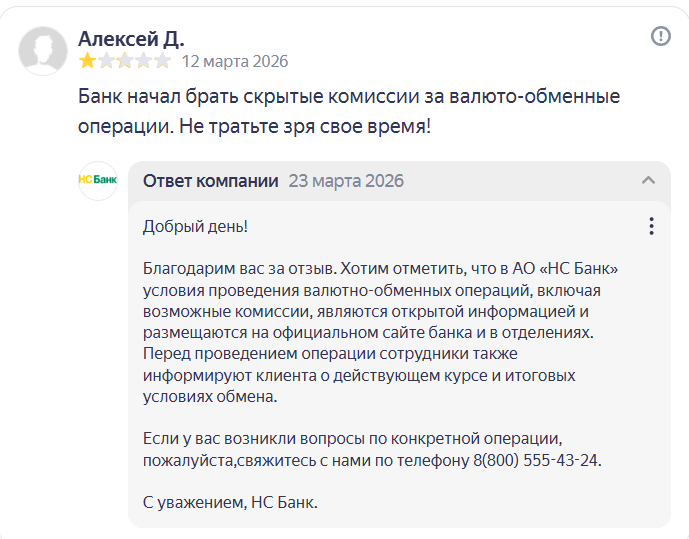
Task: Click the first filled rating star
Action: (88, 62)
